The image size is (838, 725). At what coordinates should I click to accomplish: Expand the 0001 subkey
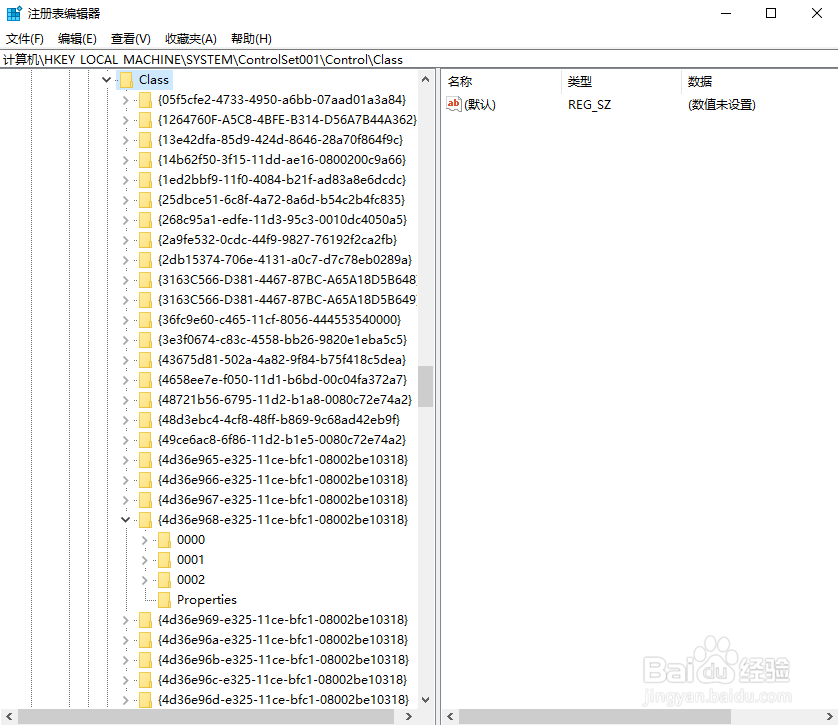pyautogui.click(x=144, y=560)
